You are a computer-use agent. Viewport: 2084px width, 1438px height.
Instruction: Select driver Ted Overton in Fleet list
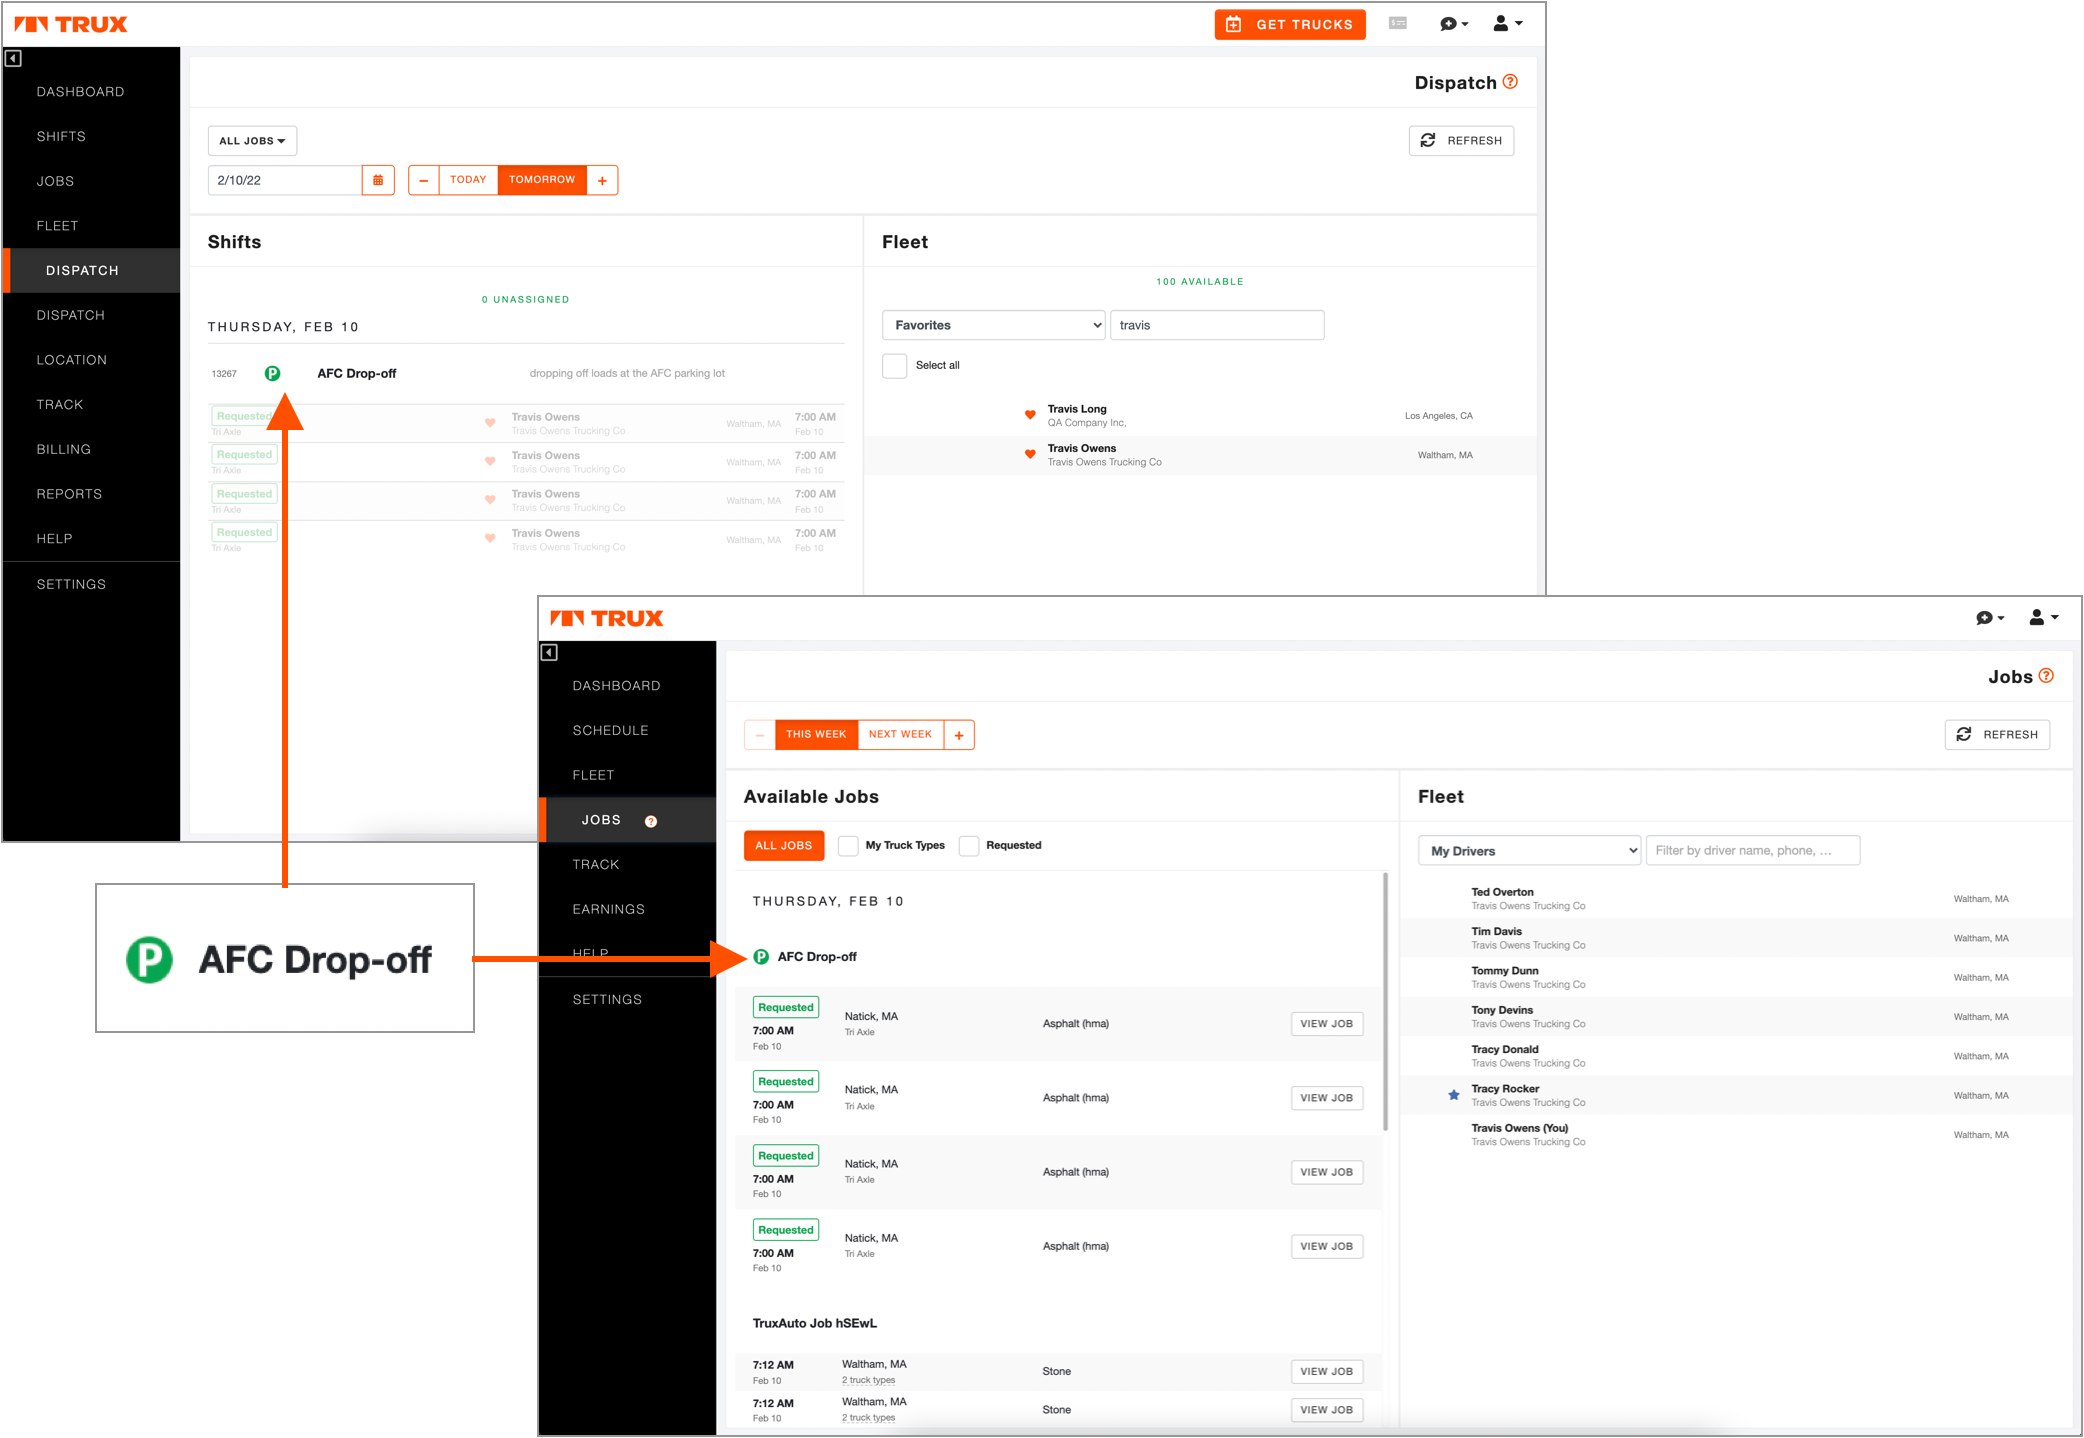coord(1736,899)
